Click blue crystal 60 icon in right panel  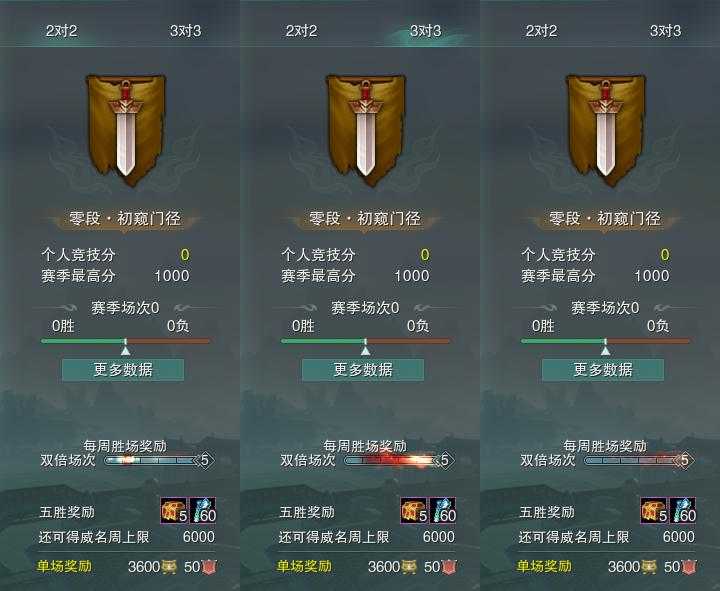tap(683, 510)
